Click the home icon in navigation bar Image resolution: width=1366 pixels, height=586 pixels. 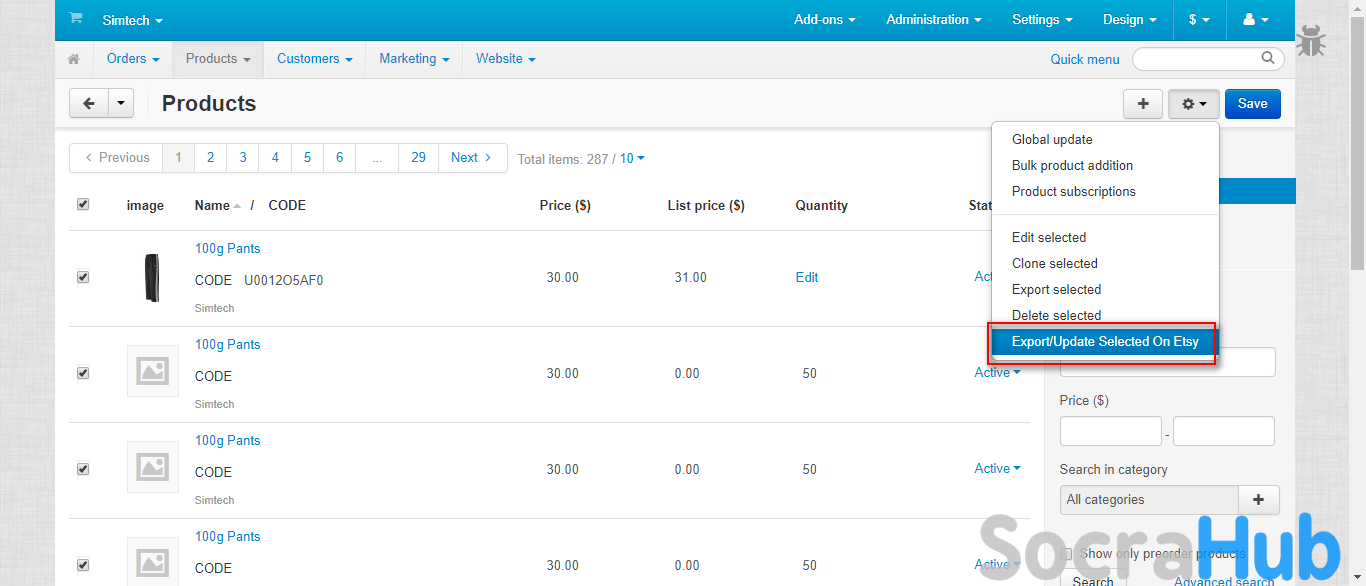coord(74,59)
